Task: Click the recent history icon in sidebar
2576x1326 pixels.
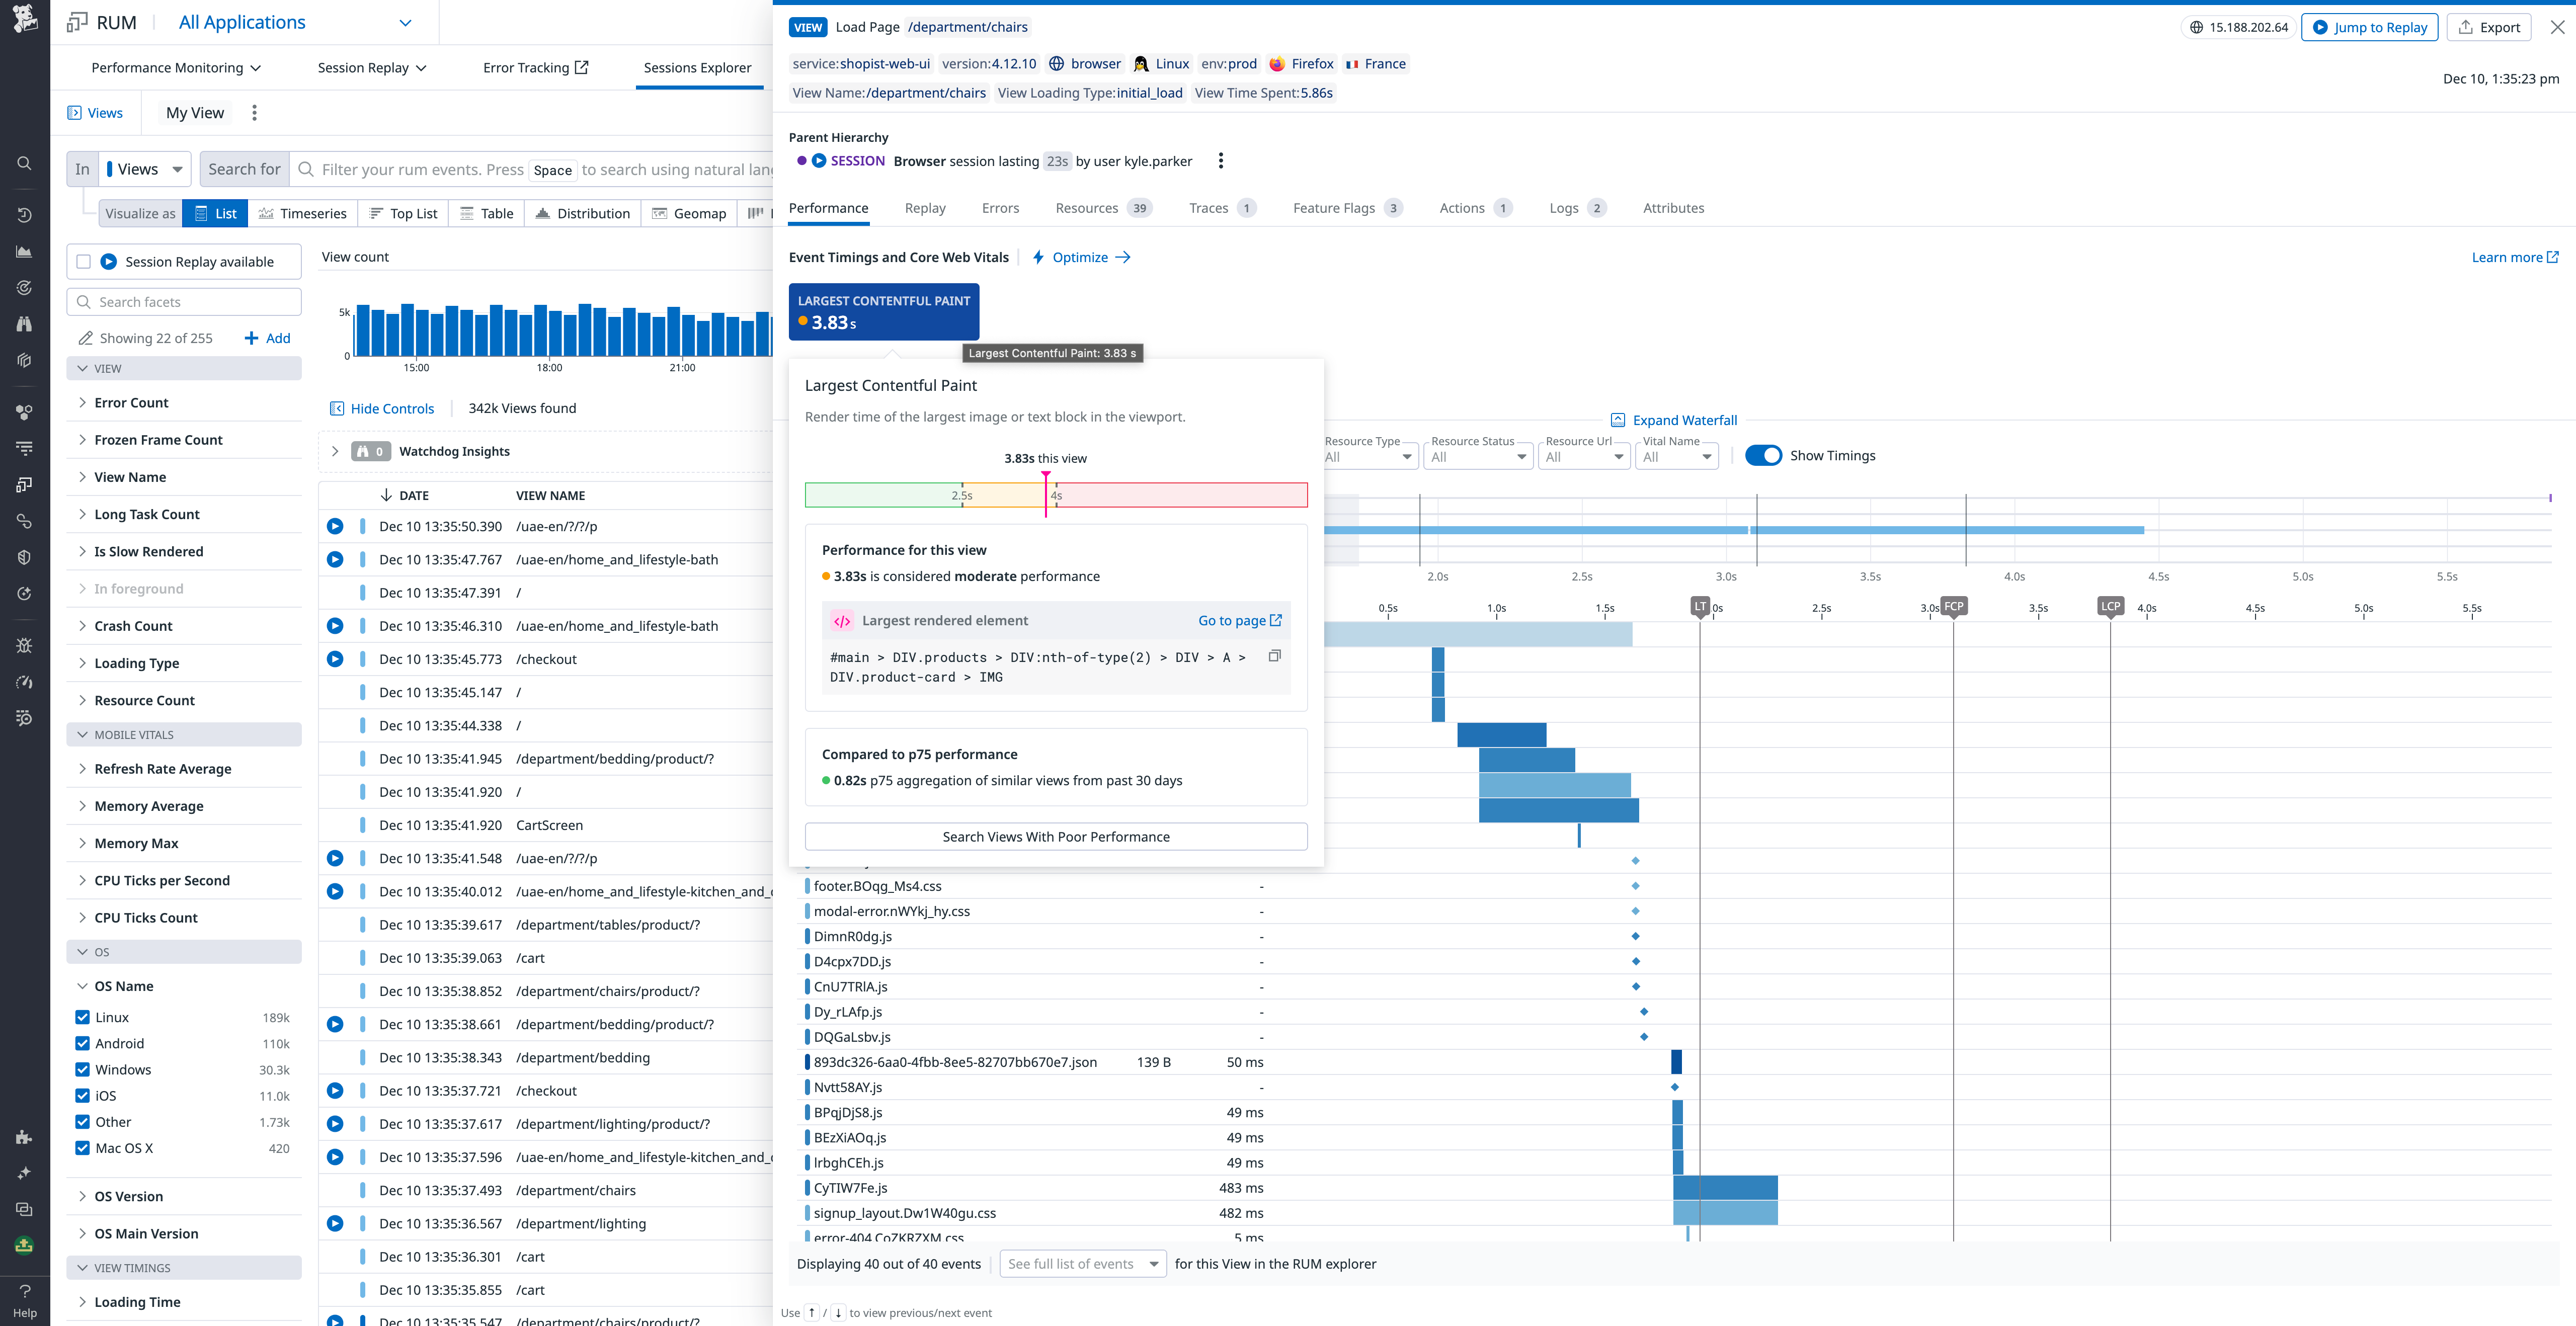Action: pos(24,214)
